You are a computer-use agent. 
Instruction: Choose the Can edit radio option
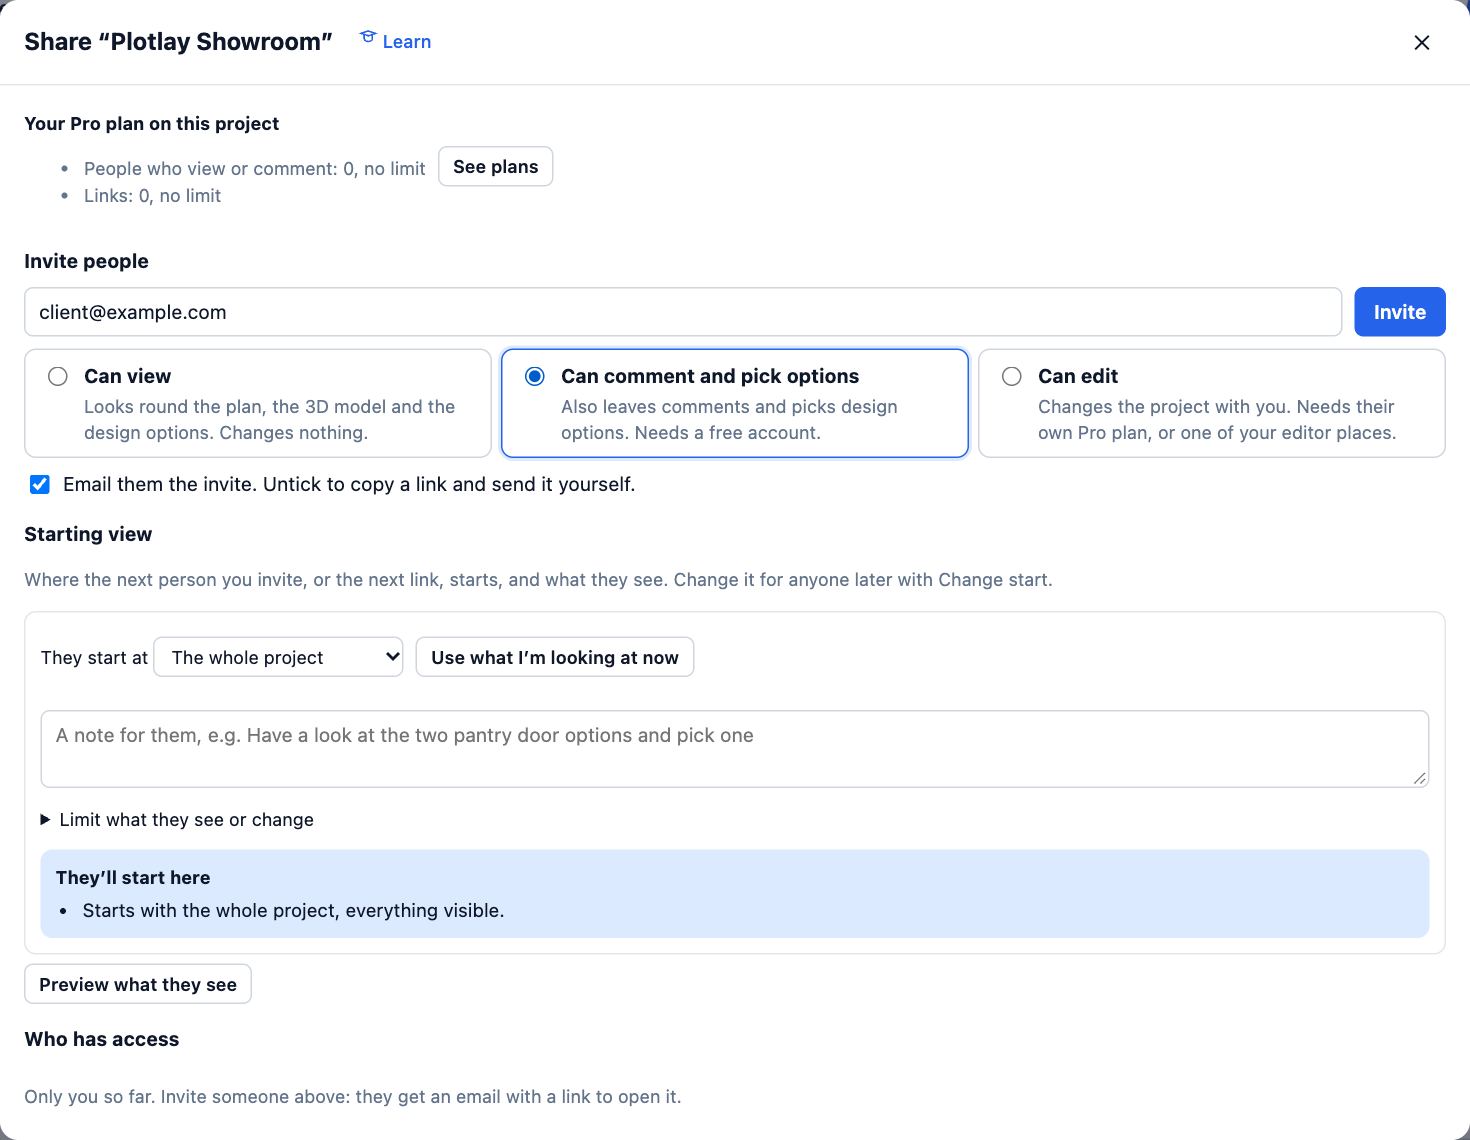[1012, 376]
